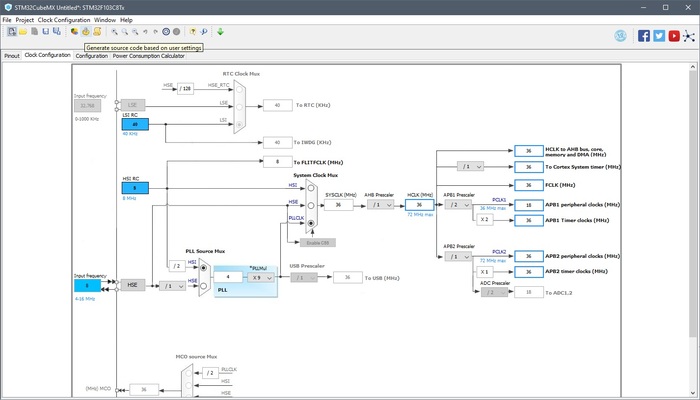700x400 pixels.
Task: Click the HSE oscillator block
Action: click(133, 285)
